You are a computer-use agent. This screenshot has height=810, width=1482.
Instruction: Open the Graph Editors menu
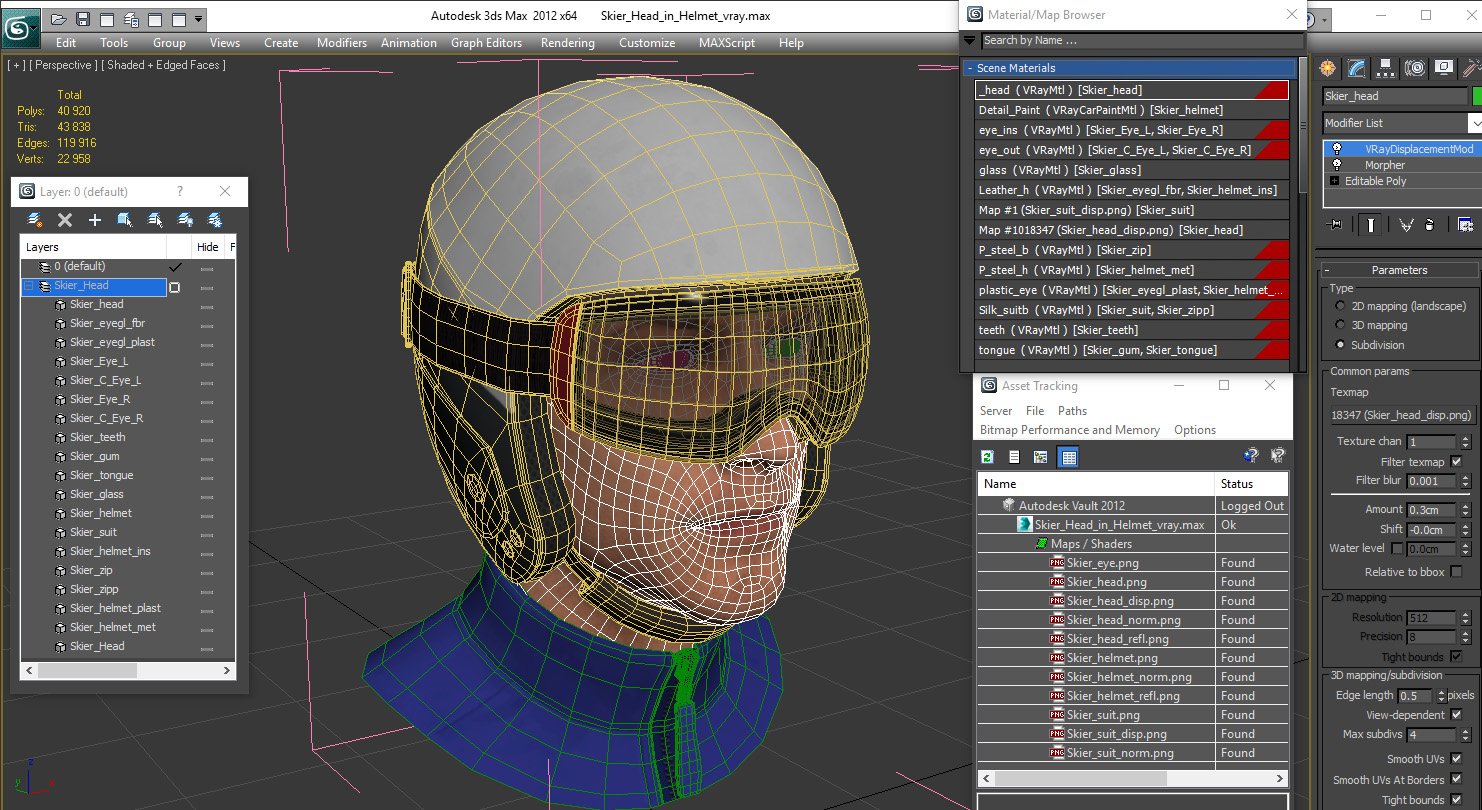[486, 43]
